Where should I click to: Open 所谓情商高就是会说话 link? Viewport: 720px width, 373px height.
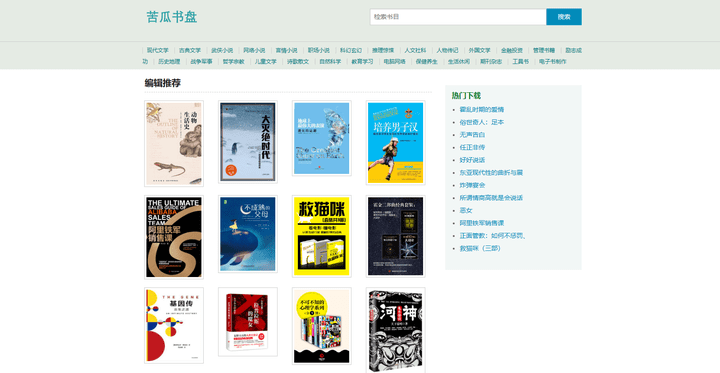point(491,198)
